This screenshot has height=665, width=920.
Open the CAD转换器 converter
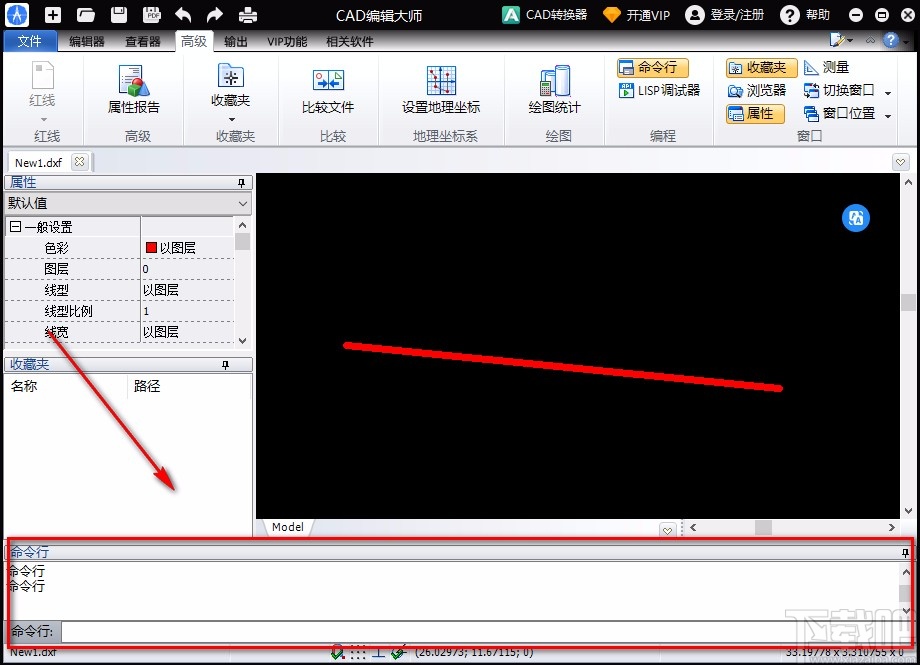(x=543, y=14)
